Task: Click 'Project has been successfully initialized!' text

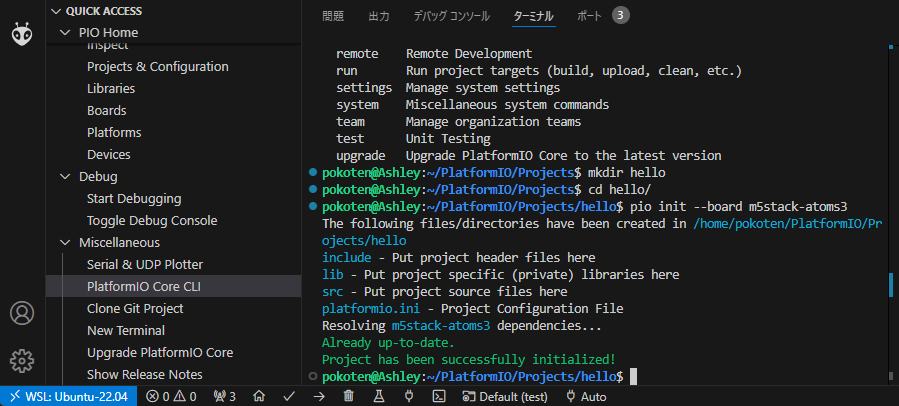Action: click(x=469, y=360)
